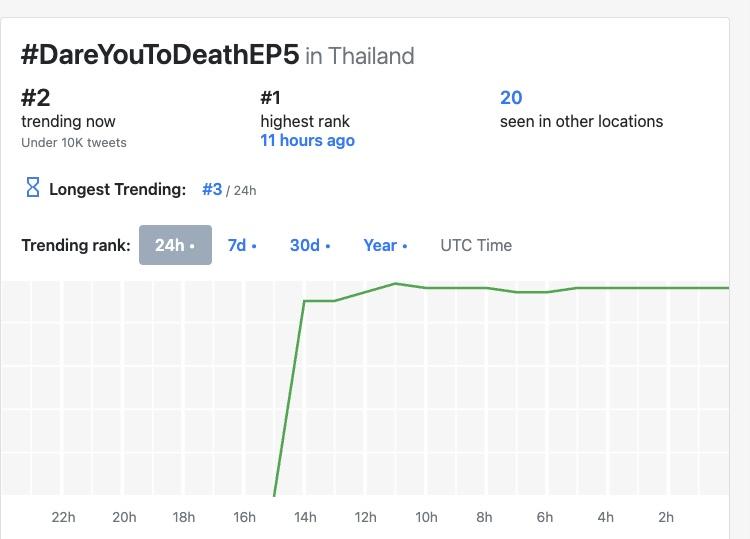
Task: Click the green line peak on the chart
Action: coord(396,283)
